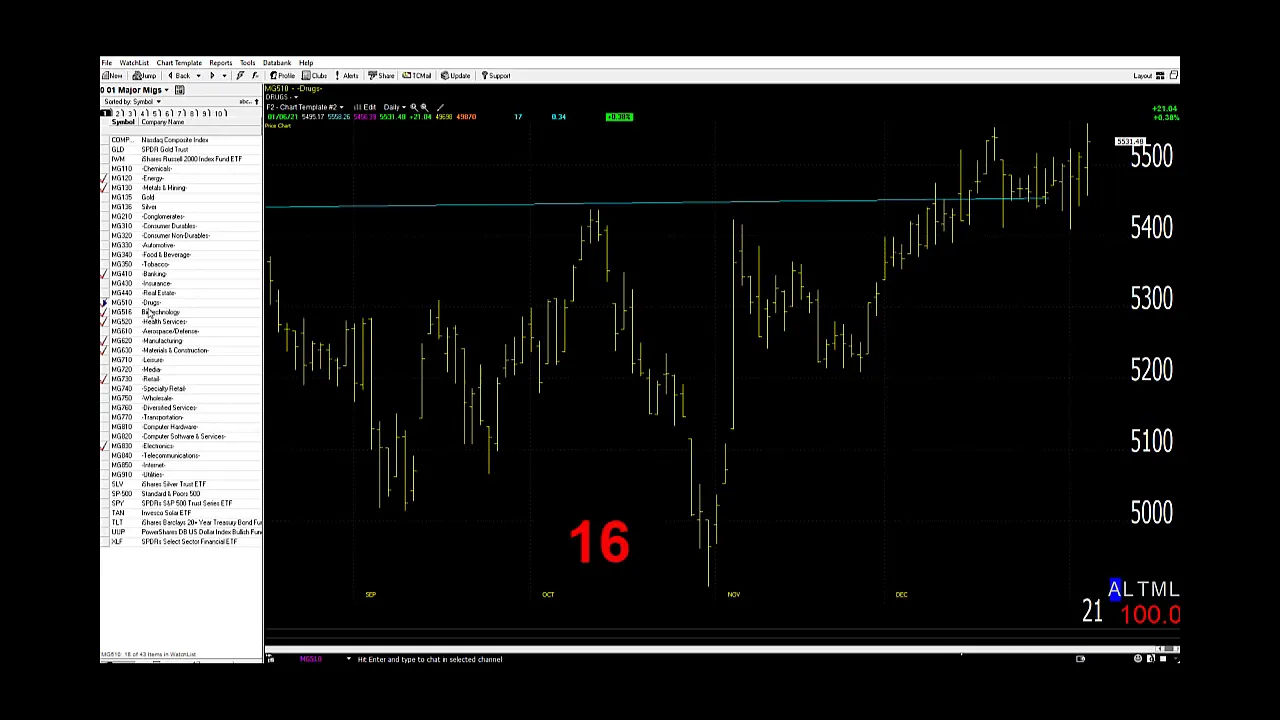Open the Reports menu
Viewport: 1280px width, 720px height.
(x=220, y=63)
